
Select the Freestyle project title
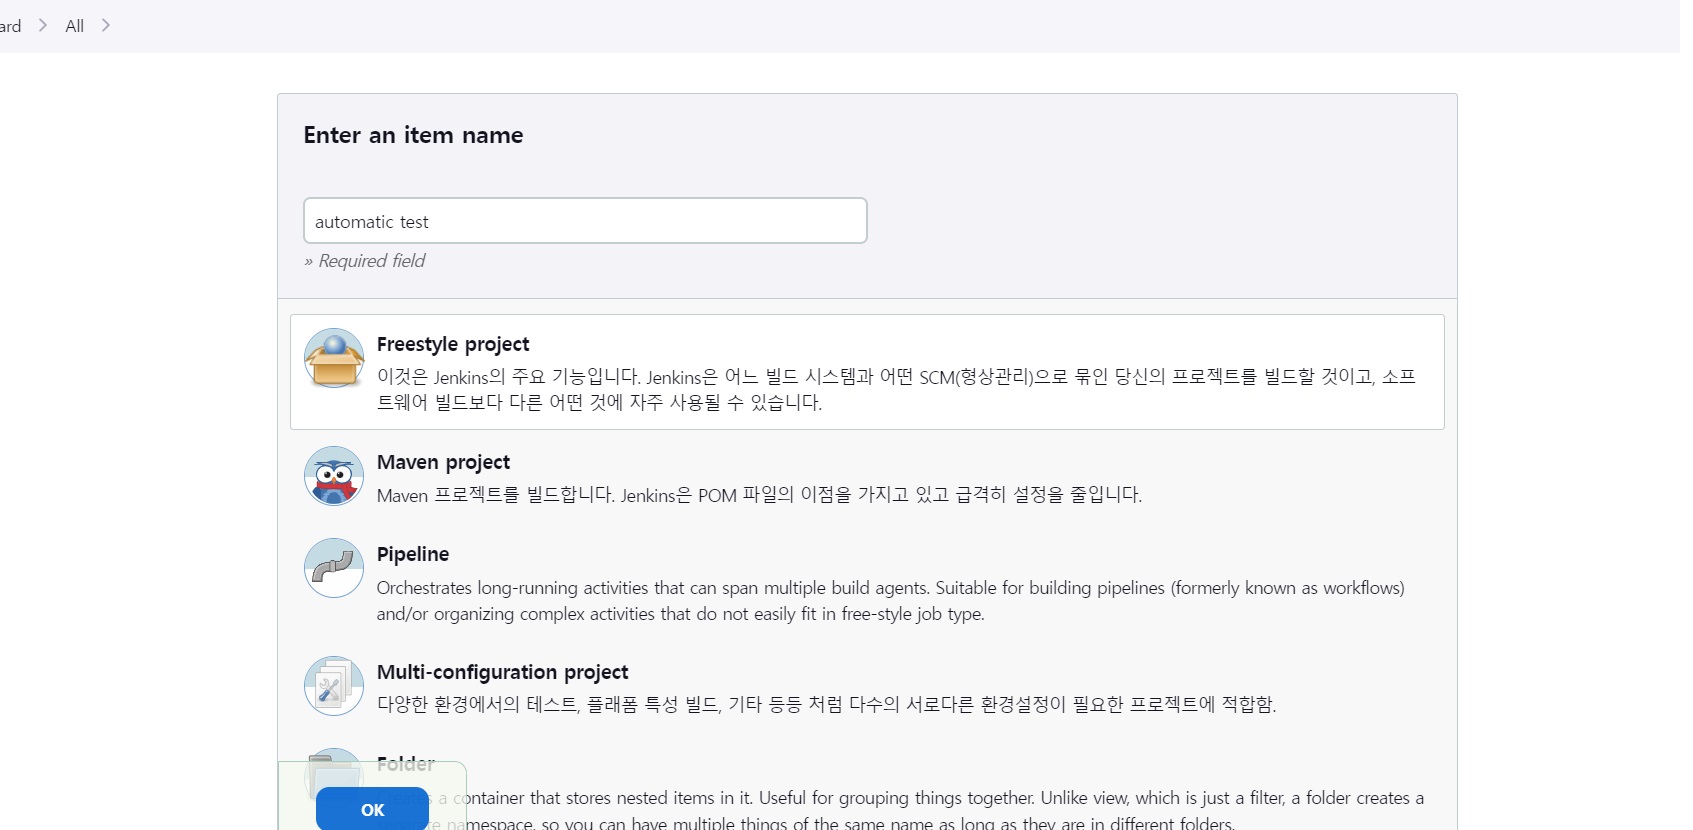(453, 344)
